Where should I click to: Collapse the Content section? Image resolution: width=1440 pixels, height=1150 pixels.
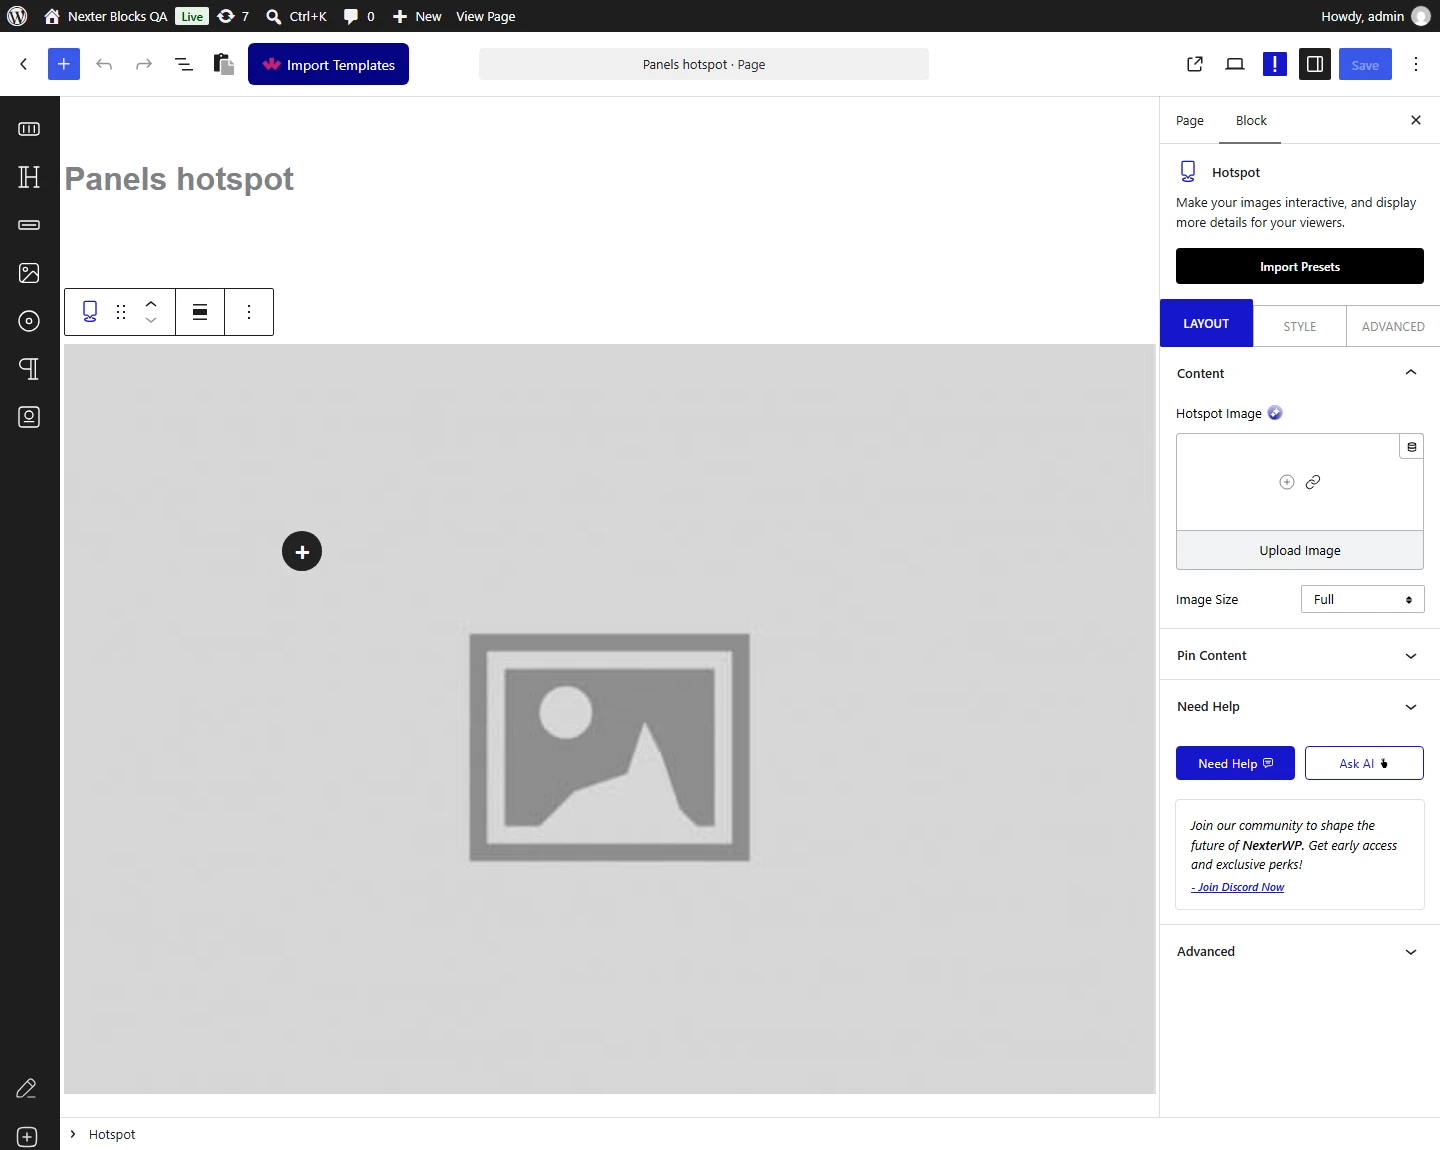point(1300,373)
